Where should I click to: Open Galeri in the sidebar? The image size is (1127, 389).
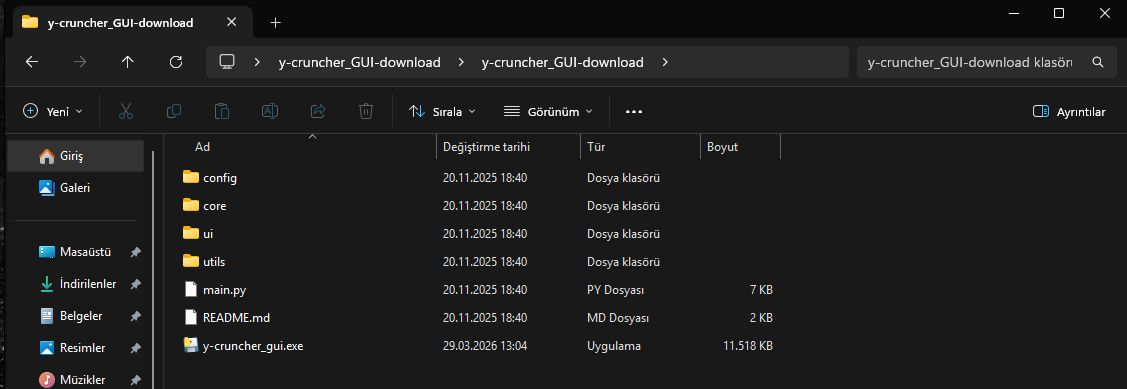click(75, 188)
